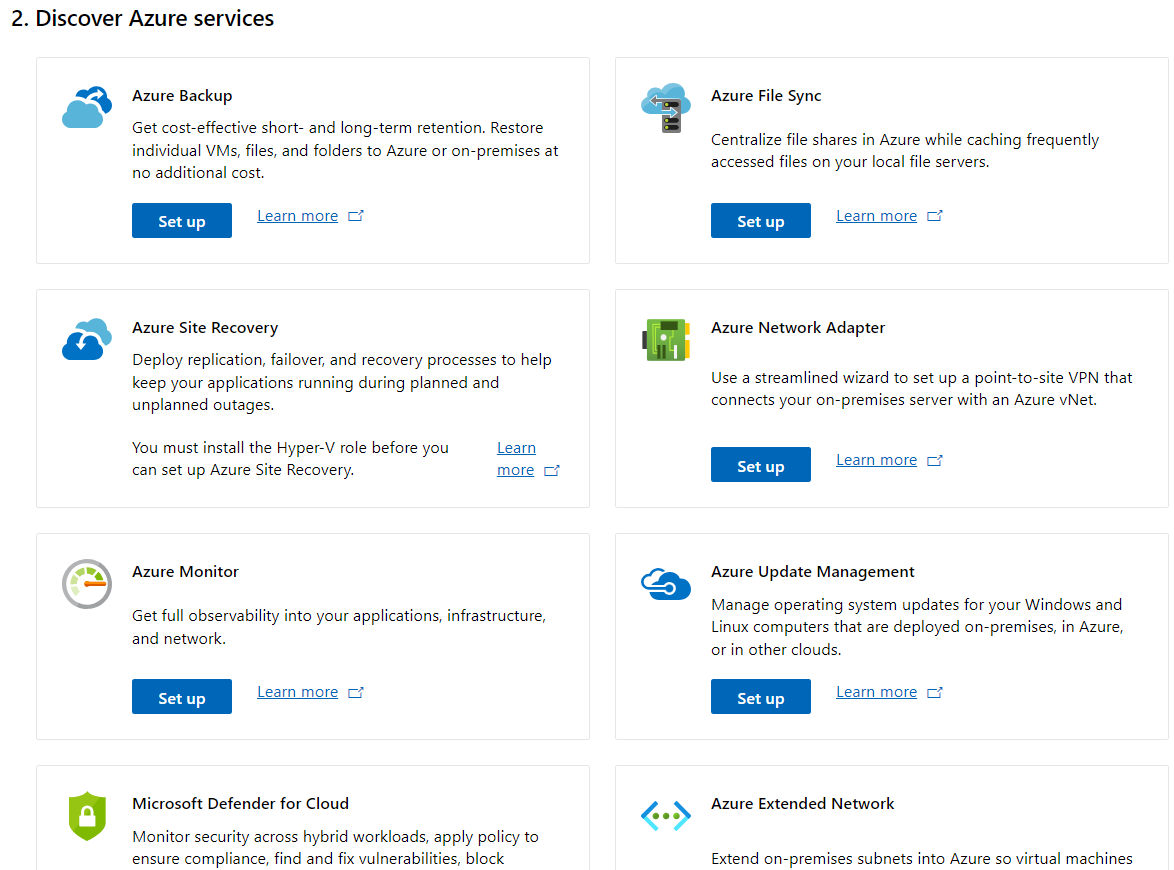The width and height of the screenshot is (1174, 870).
Task: Click the 'Deploy replication, failover, and recovery' description
Action: (341, 382)
